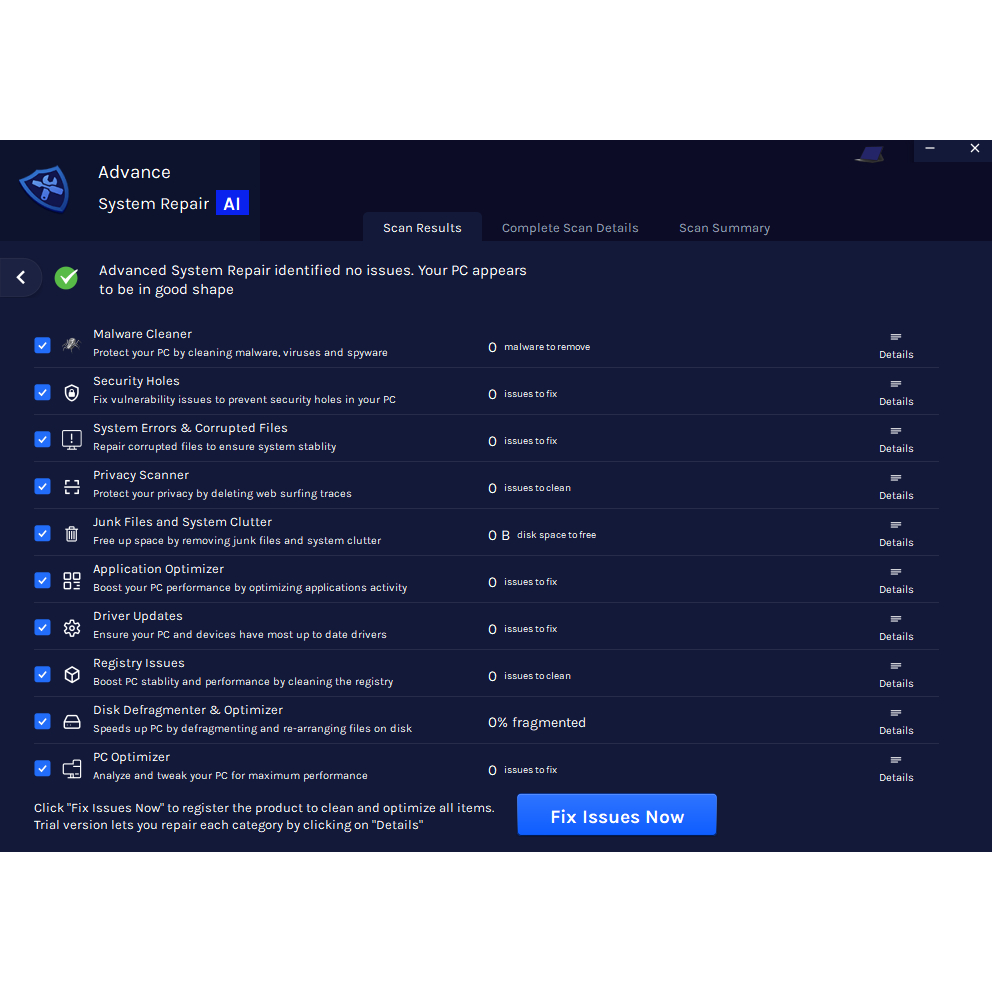Show Details for Disk Defragmenter & Optimizer
Screen dimensions: 992x992
[896, 721]
